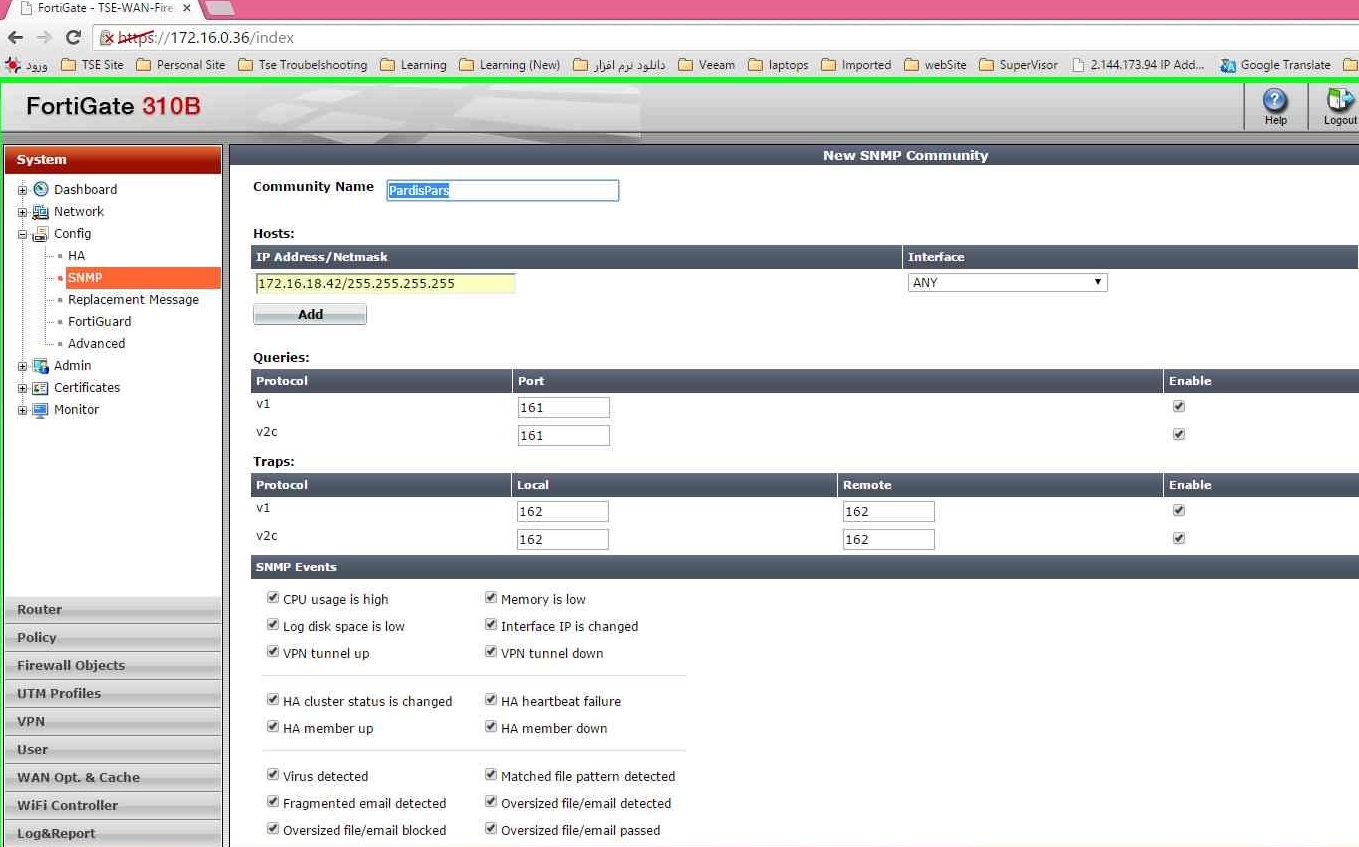Screen dimensions: 1359x847
Task: Click the Community Name input field
Action: click(503, 190)
